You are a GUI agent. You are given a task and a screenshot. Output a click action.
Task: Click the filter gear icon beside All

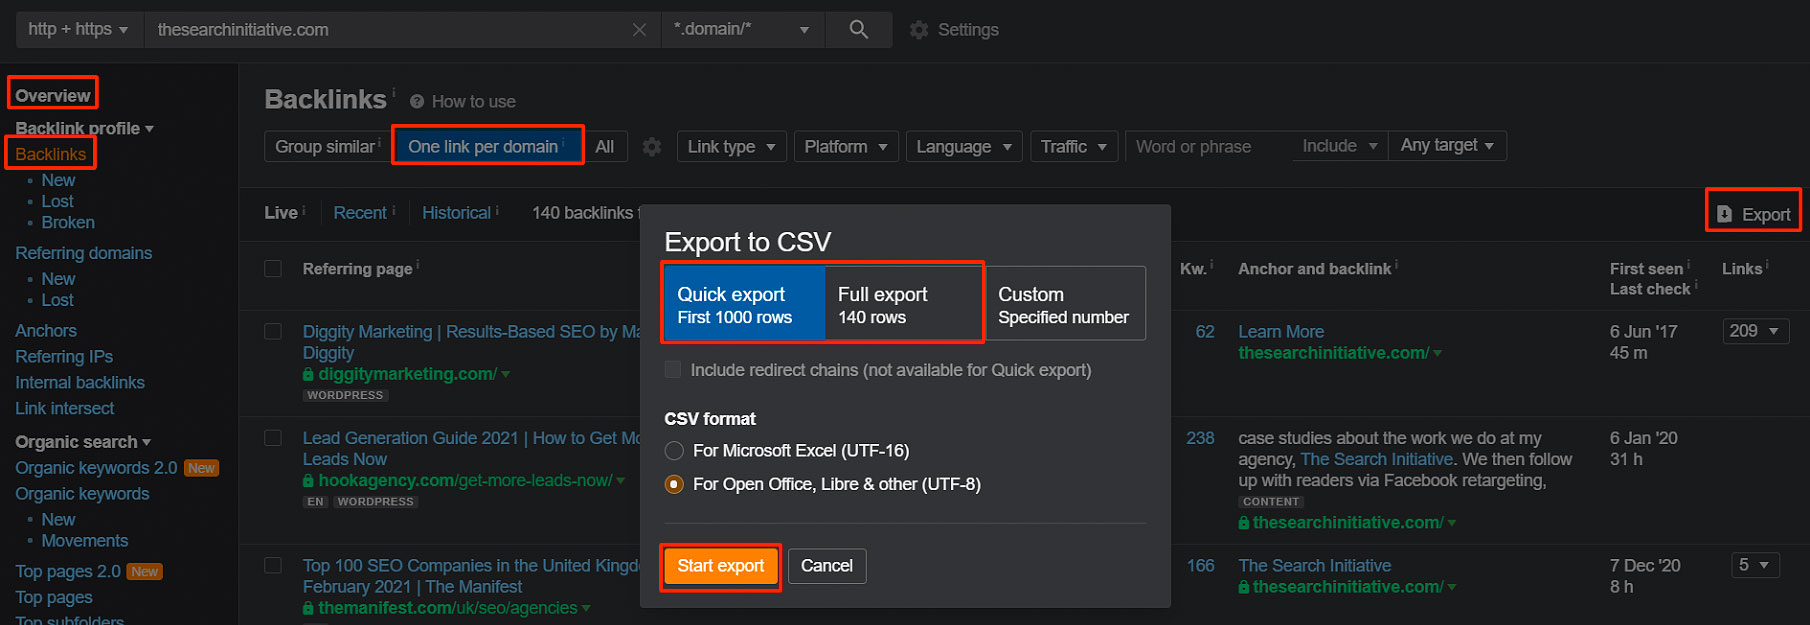pyautogui.click(x=652, y=147)
